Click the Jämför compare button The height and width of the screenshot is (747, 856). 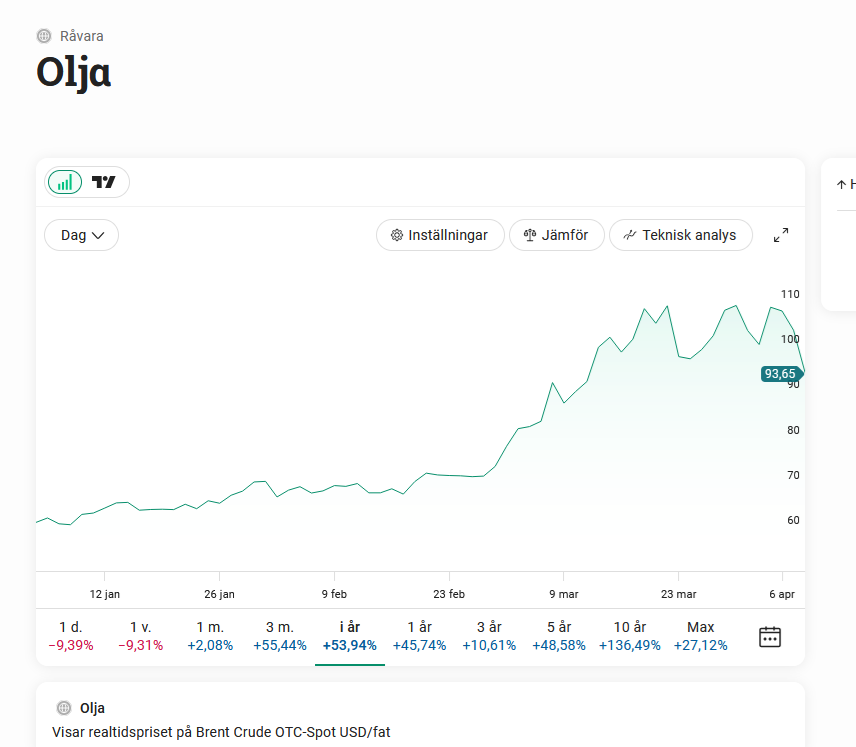(557, 235)
